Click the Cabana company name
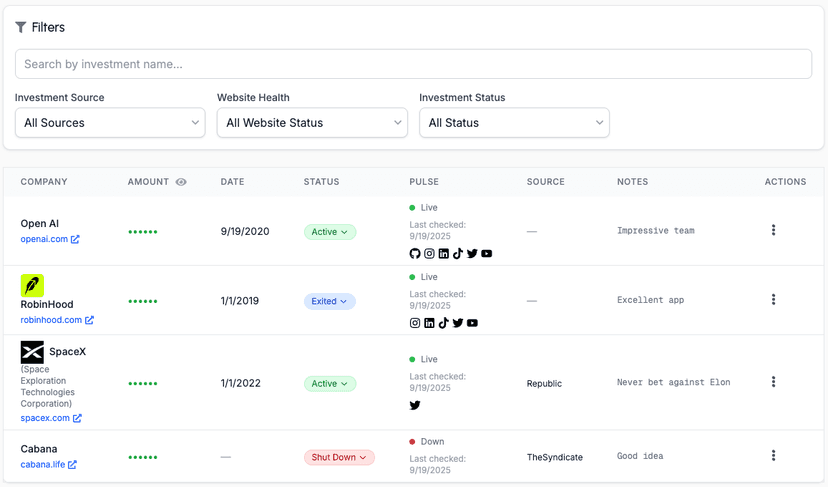The width and height of the screenshot is (828, 487). click(x=39, y=449)
